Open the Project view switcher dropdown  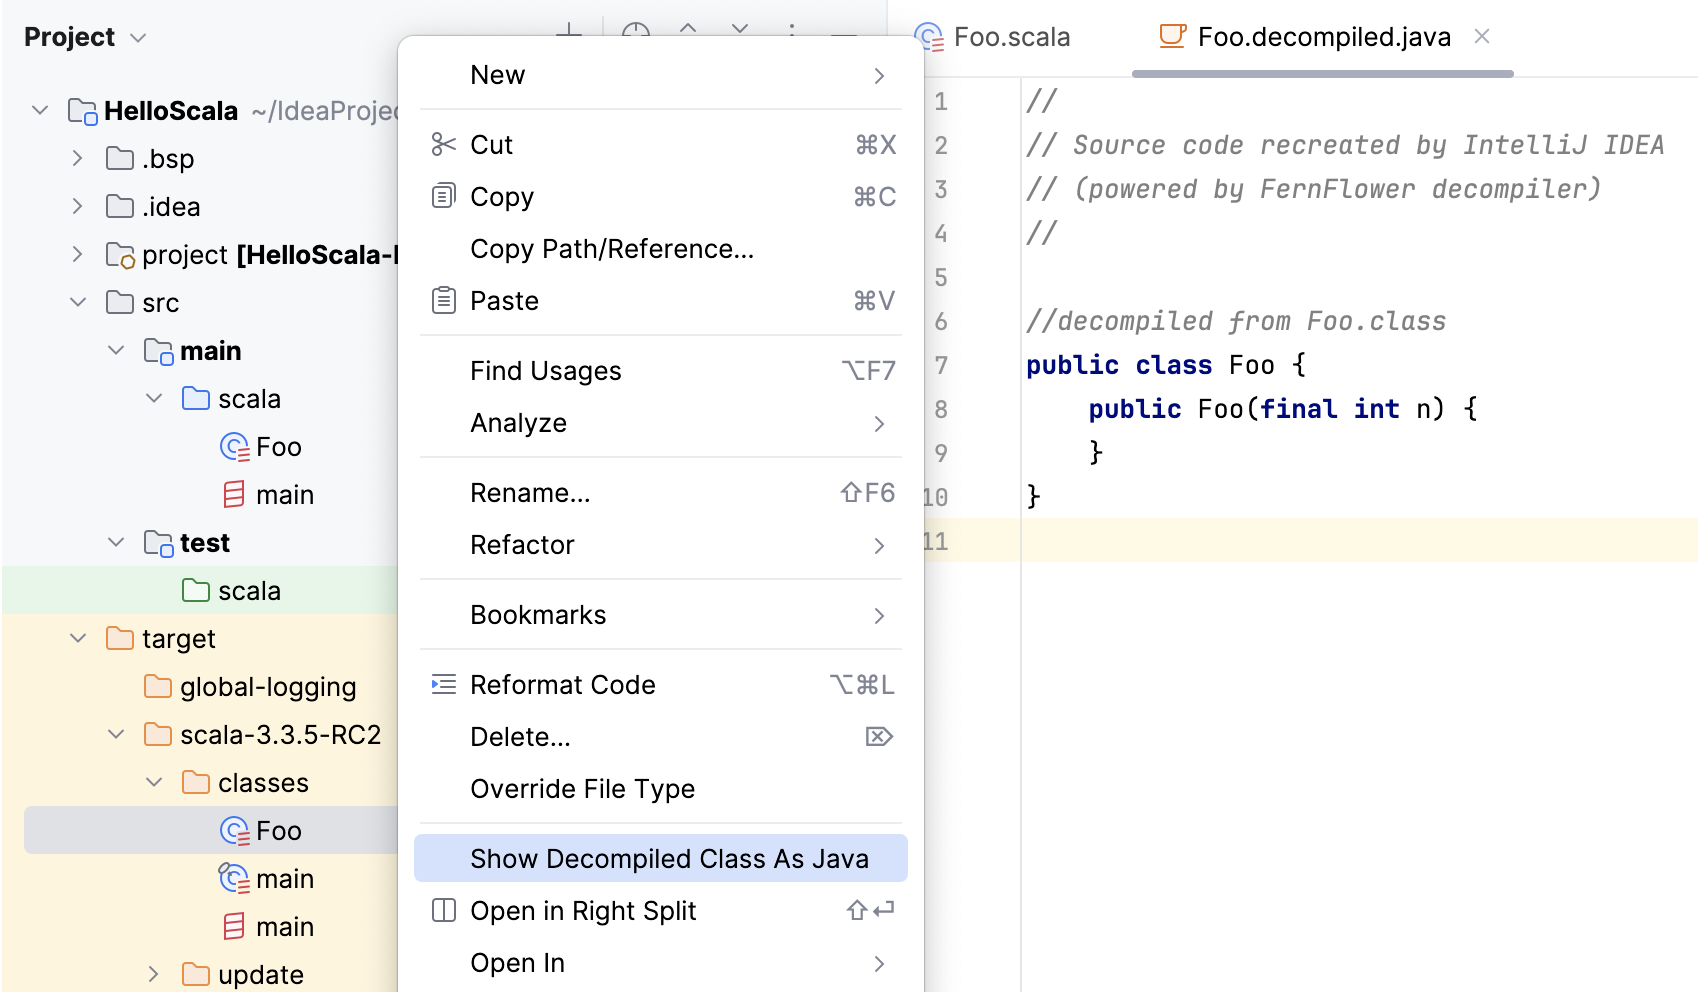tap(137, 36)
